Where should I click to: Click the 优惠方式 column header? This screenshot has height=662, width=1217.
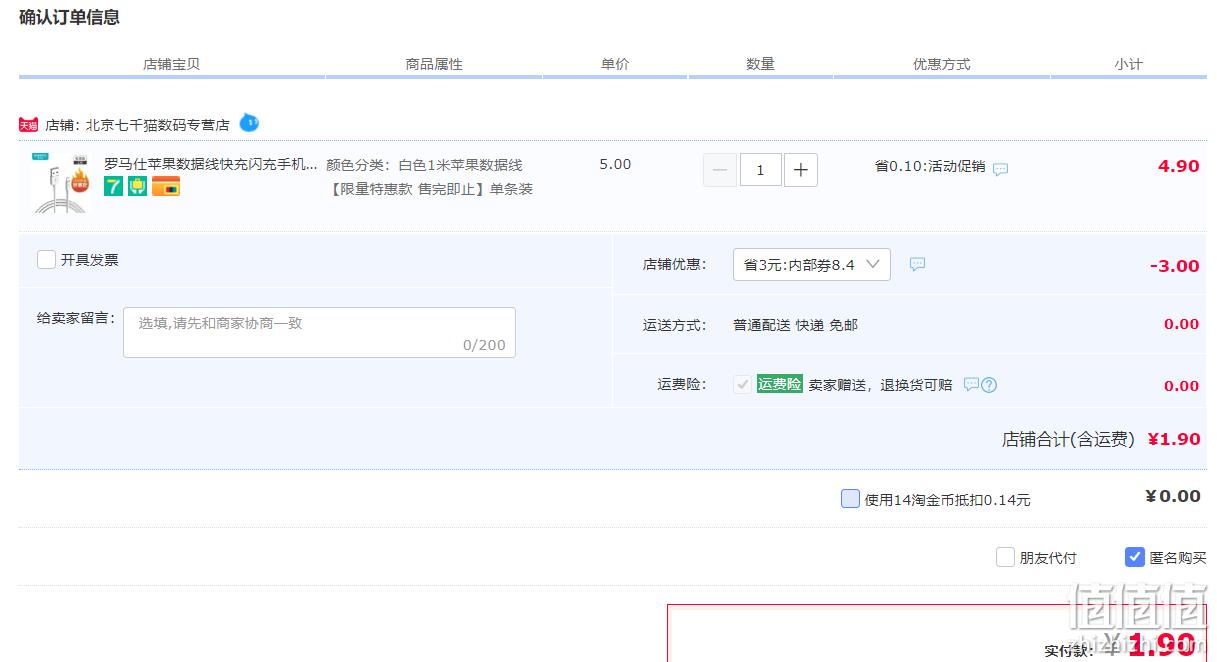point(941,64)
